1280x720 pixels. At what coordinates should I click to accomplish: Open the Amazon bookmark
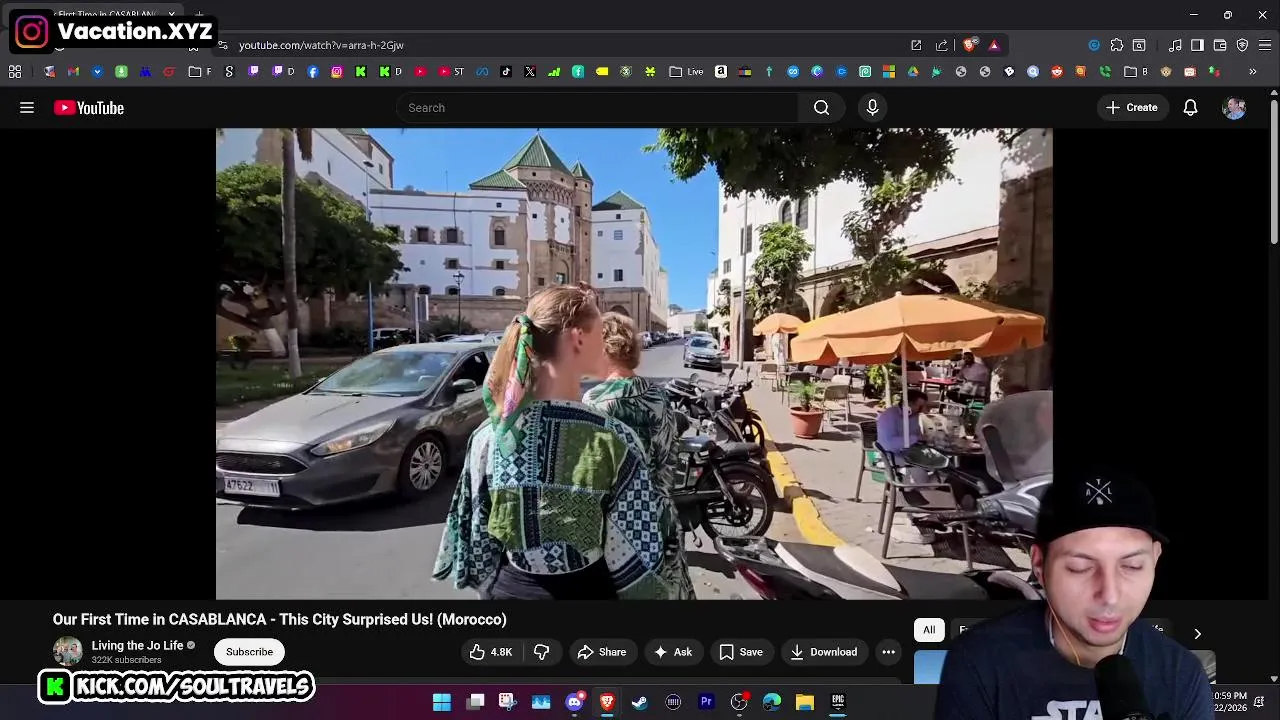point(721,72)
